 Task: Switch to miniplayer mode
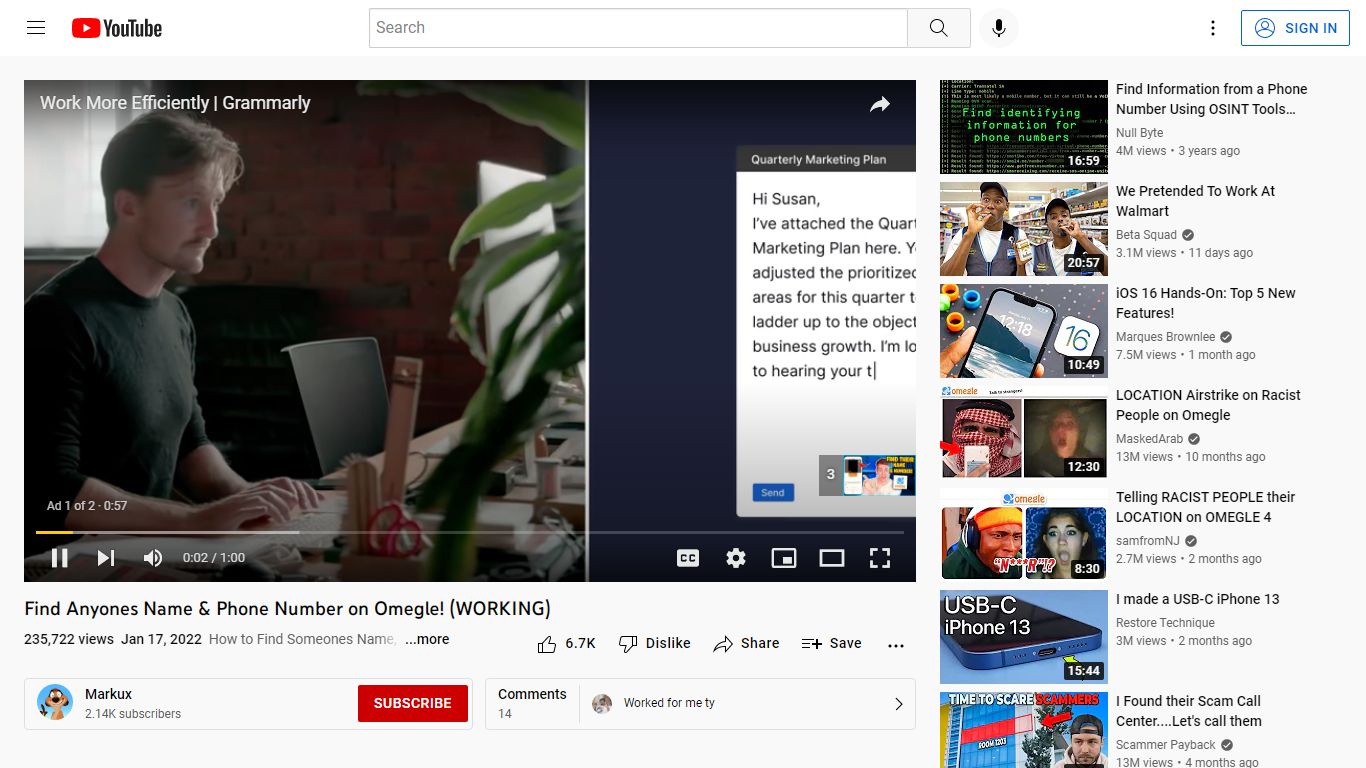pos(784,558)
